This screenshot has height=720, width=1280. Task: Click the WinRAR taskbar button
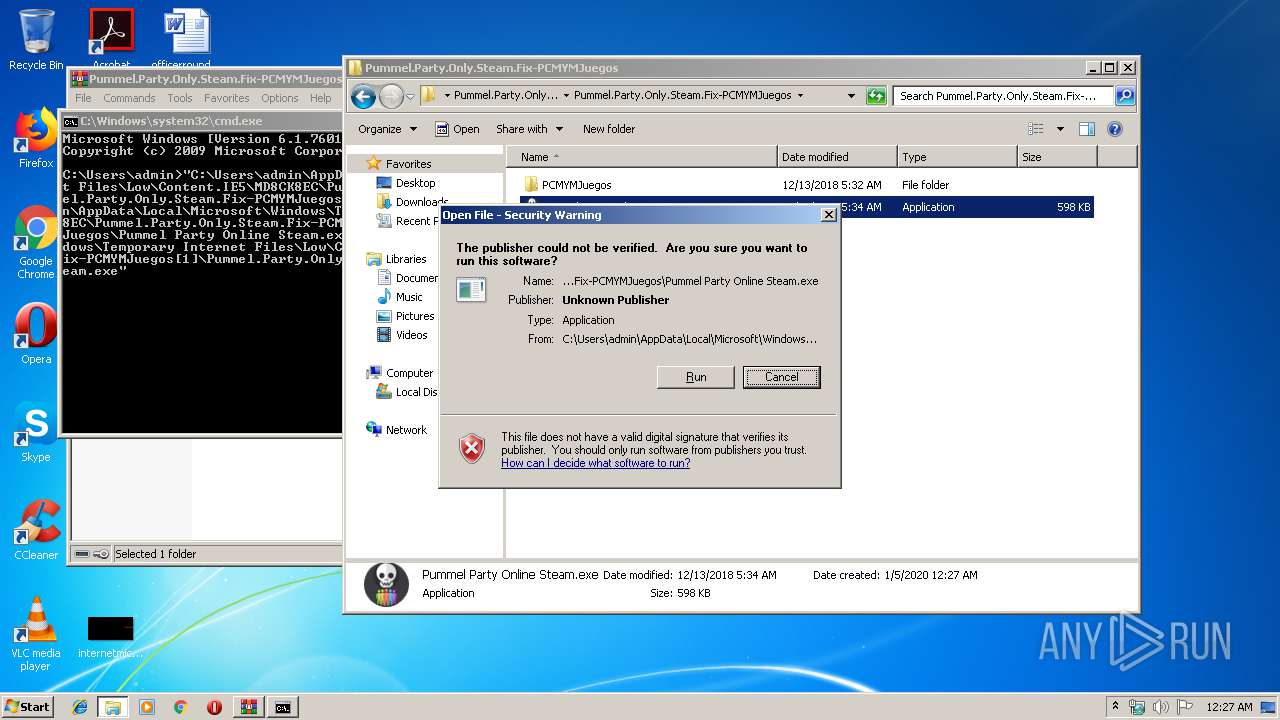pos(248,707)
